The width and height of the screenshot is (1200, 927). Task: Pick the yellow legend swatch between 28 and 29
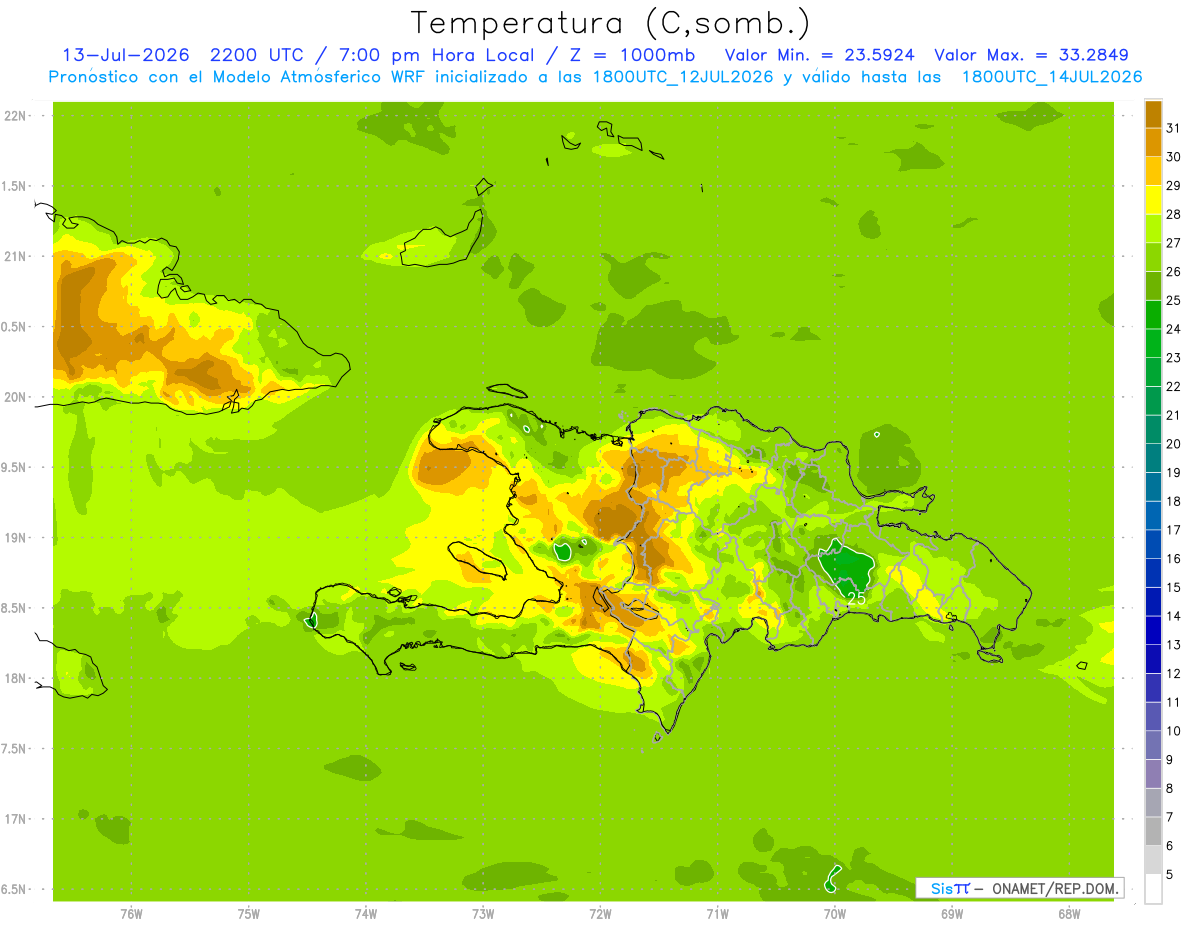[1153, 200]
